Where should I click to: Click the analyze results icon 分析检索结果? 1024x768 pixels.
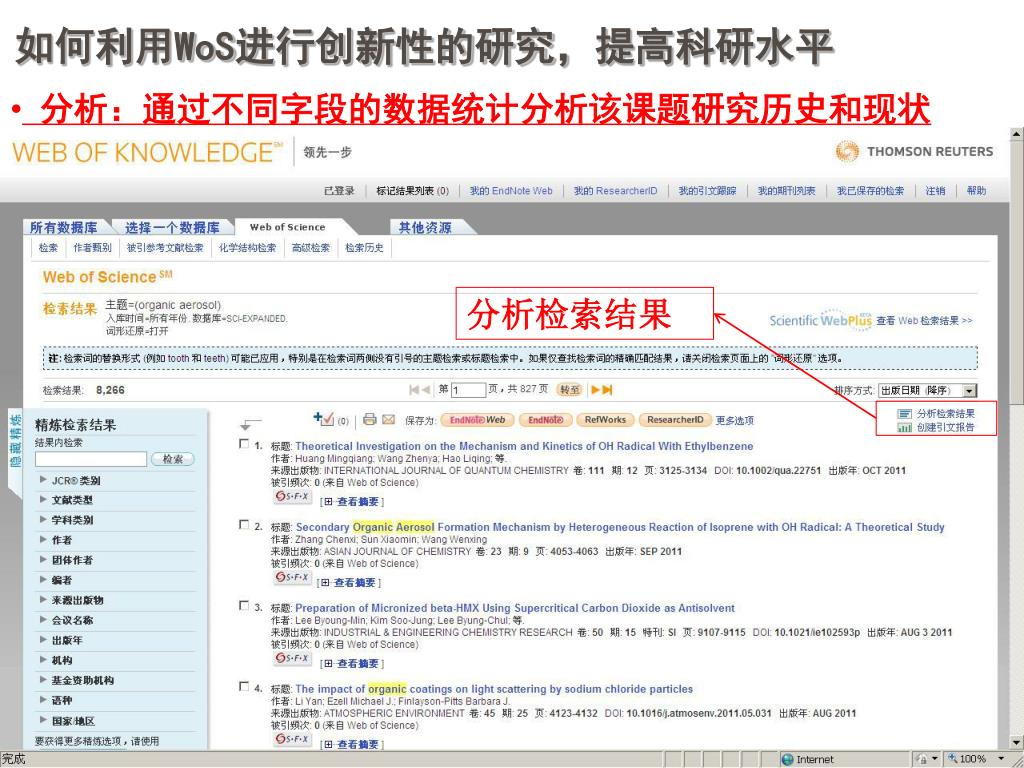904,413
